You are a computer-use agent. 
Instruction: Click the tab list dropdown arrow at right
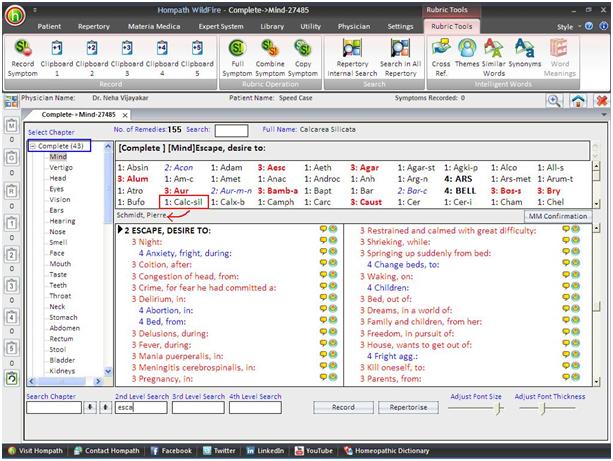tap(604, 115)
